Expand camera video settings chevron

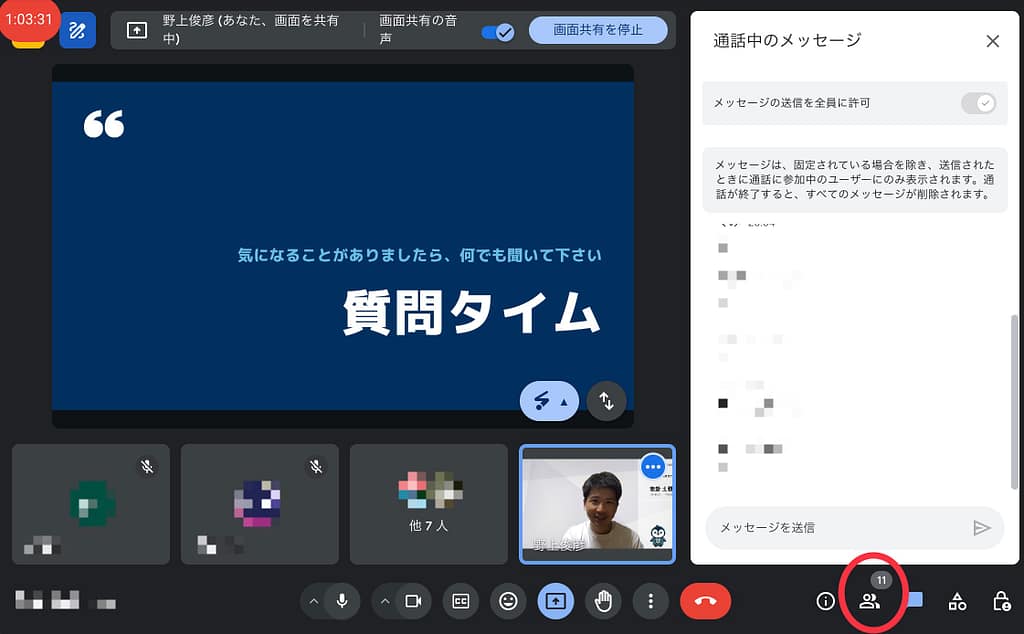(384, 601)
